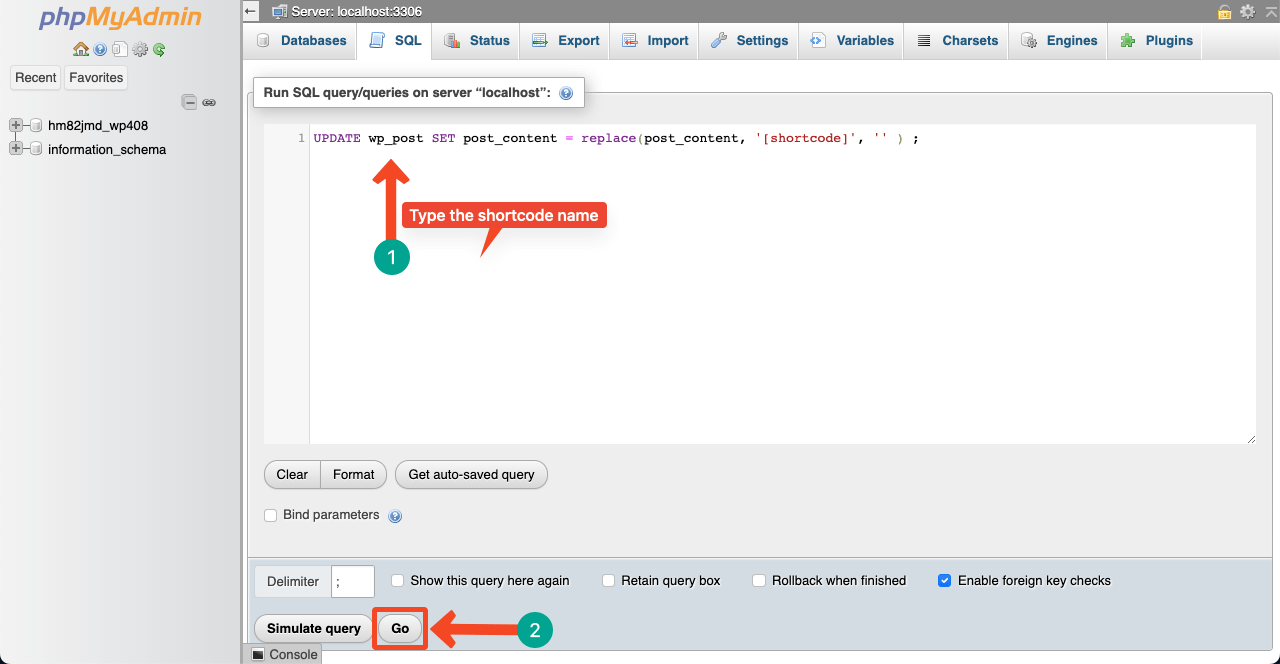Enable Show this query here again
The height and width of the screenshot is (664, 1280).
coord(397,580)
